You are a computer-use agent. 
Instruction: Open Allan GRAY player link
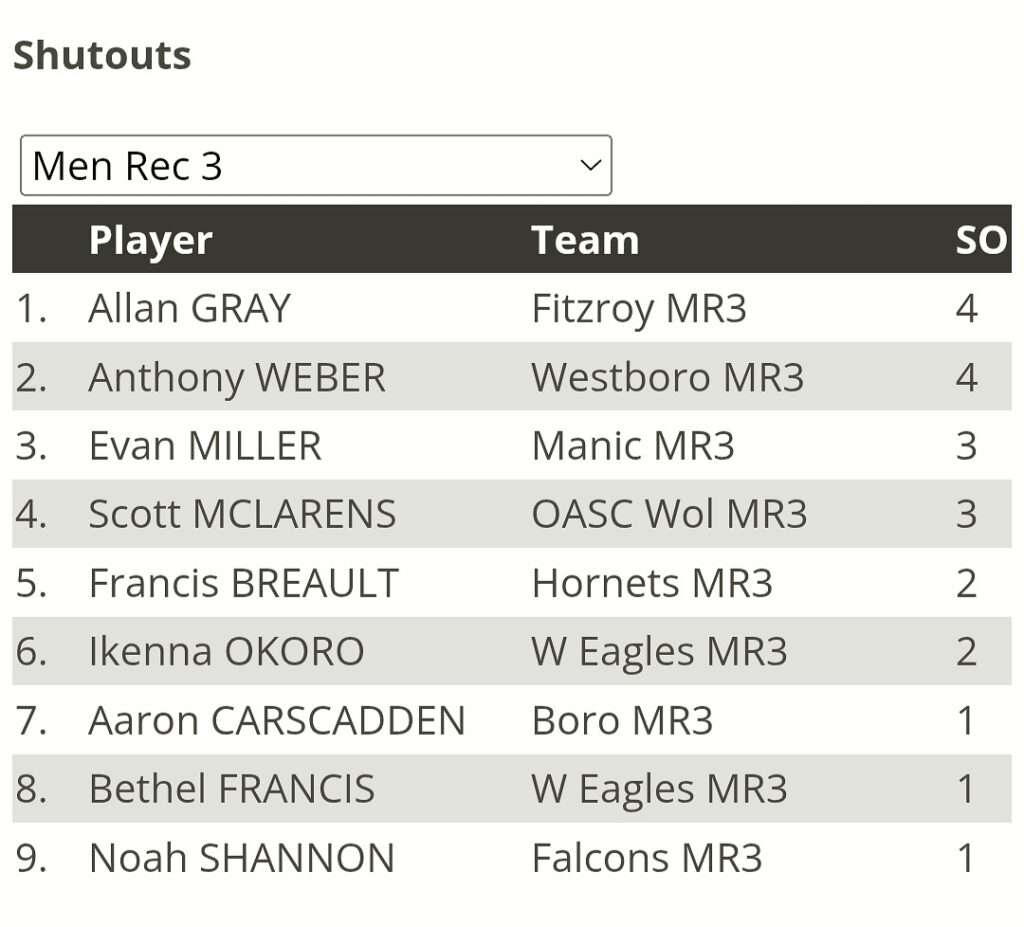[189, 309]
